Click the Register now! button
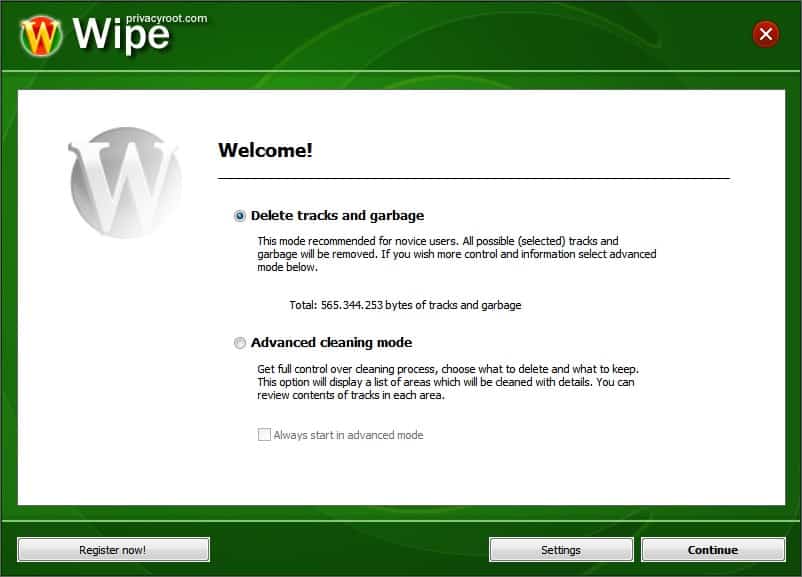Viewport: 802px width, 577px height. pyautogui.click(x=113, y=550)
